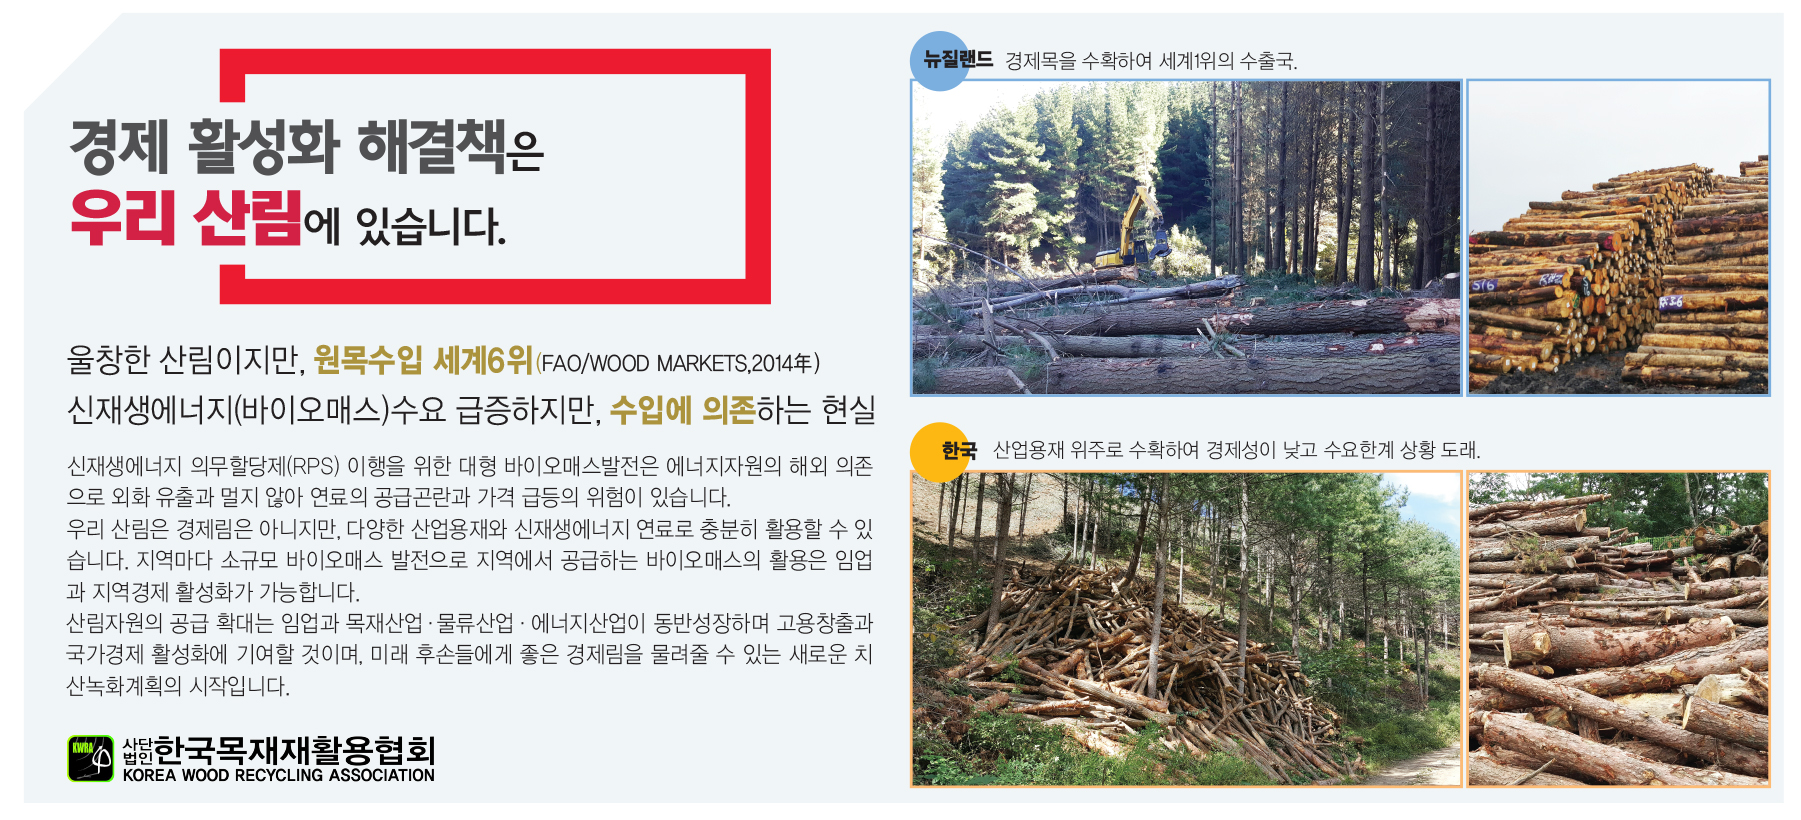The height and width of the screenshot is (820, 1801).
Task: Click the red 우리 산림 headline text
Action: point(185,217)
